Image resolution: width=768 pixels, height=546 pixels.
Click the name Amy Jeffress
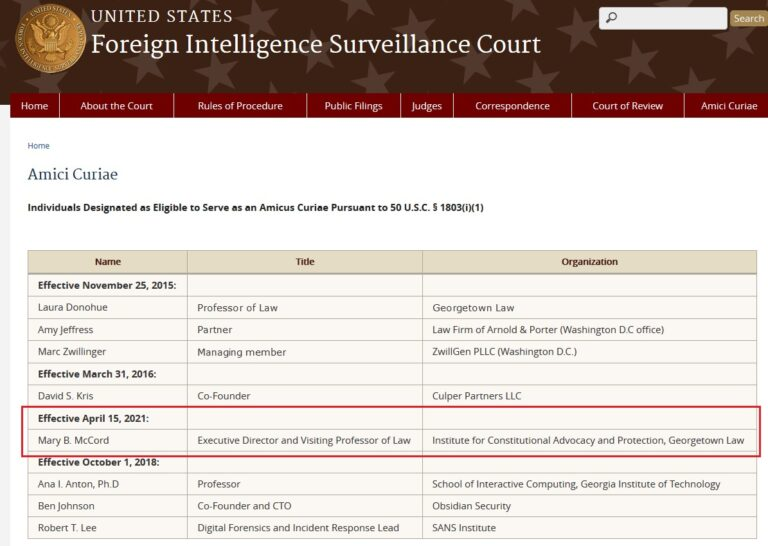[65, 330]
